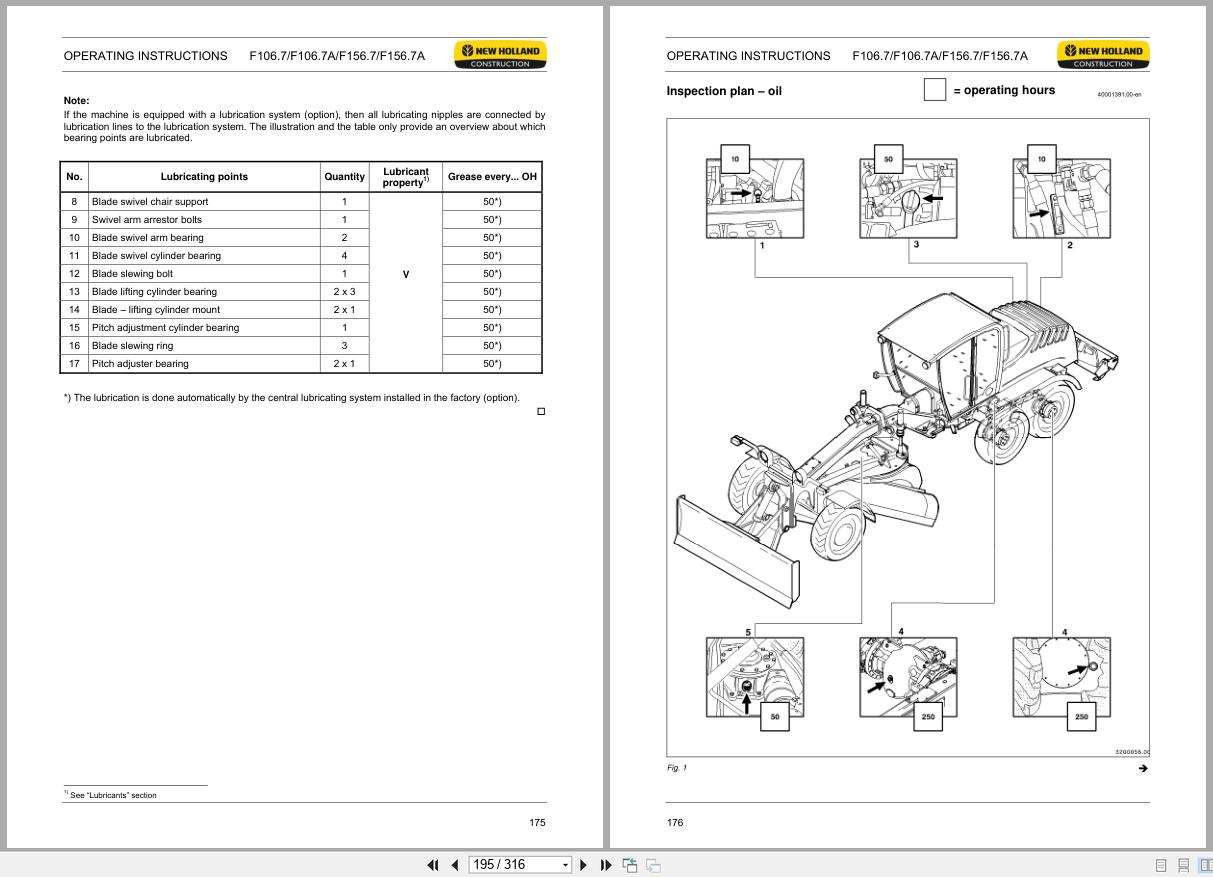Screen dimensions: 1213x877
Task: Click the page number field 195 / 316
Action: tap(513, 865)
